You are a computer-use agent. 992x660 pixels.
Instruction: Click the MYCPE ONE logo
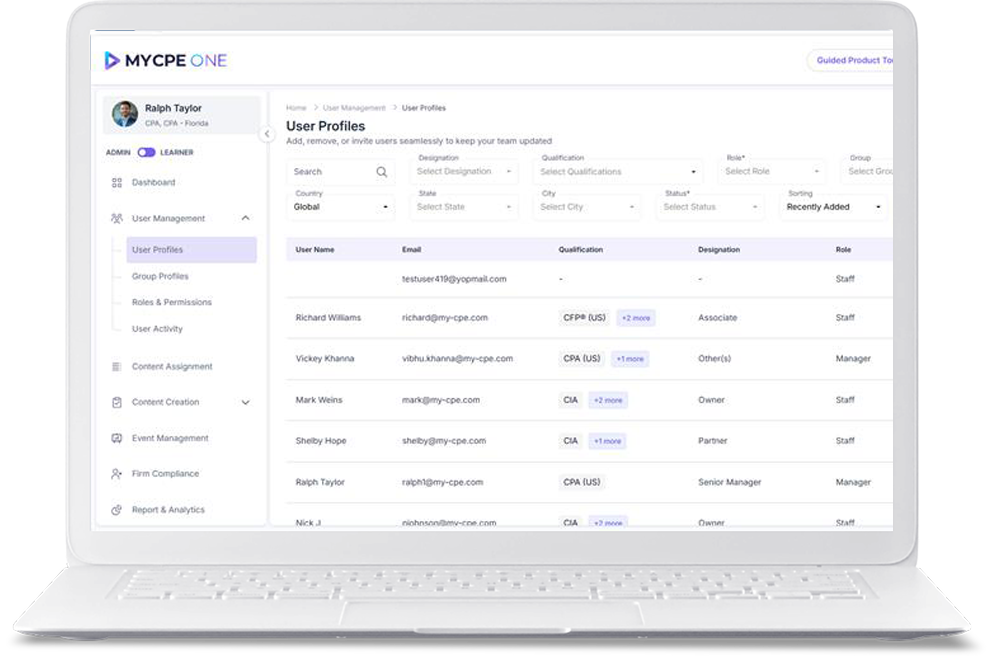pyautogui.click(x=165, y=60)
